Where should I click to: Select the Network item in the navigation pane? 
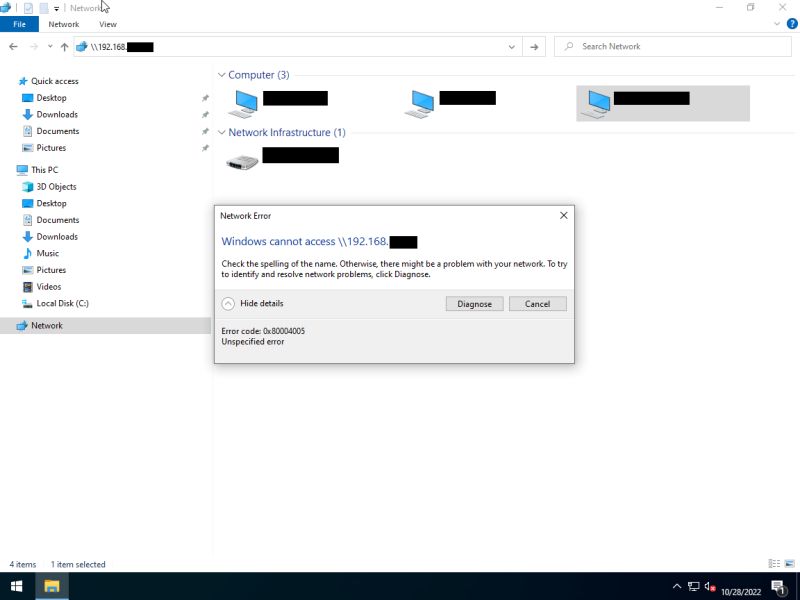tap(46, 325)
